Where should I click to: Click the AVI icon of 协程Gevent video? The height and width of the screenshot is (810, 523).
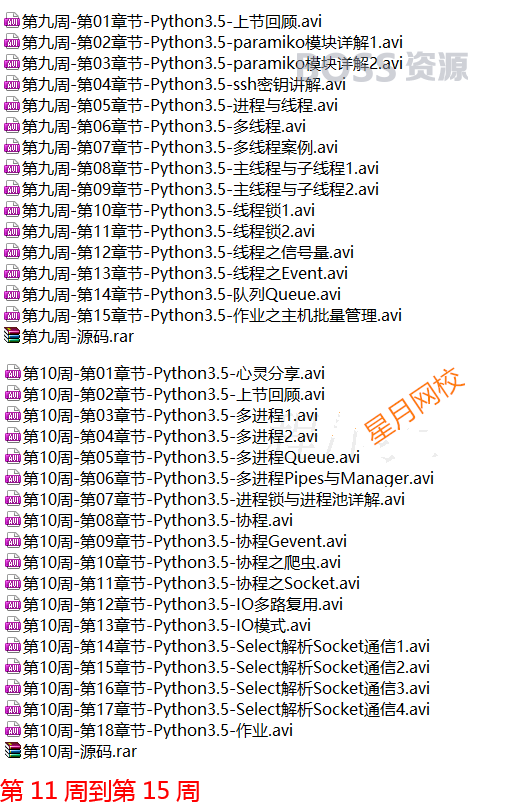pos(13,541)
